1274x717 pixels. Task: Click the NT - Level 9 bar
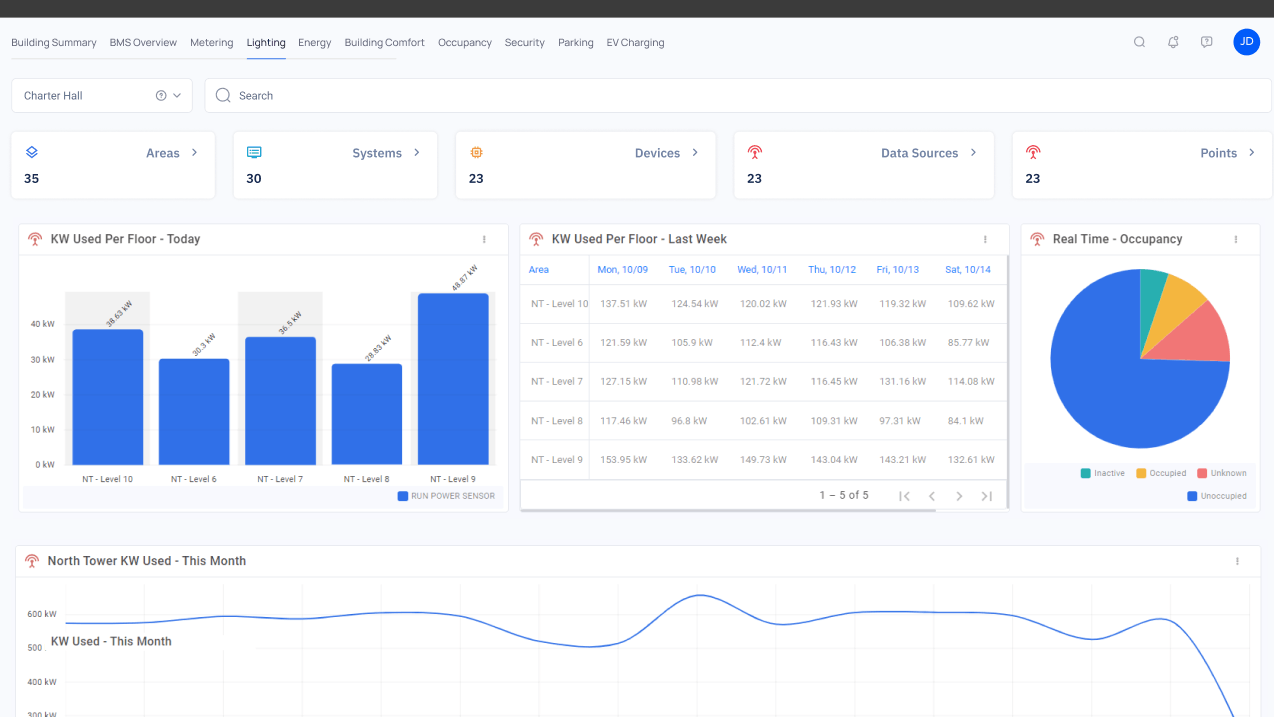point(453,378)
